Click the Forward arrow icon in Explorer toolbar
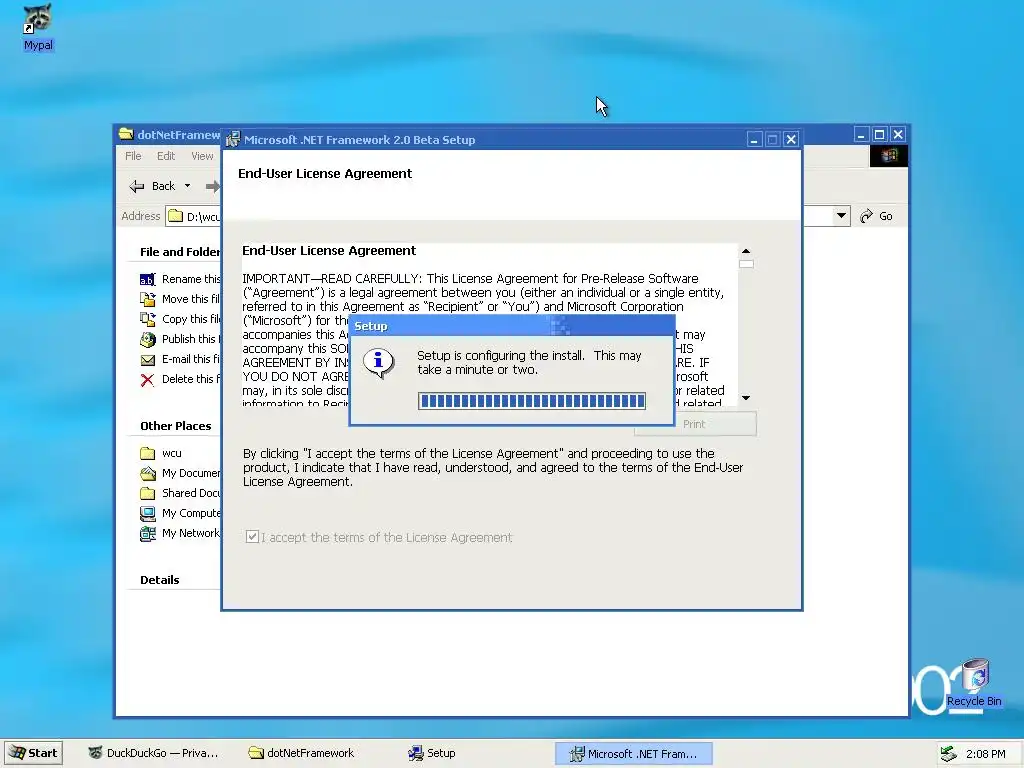Image resolution: width=1024 pixels, height=768 pixels. tap(212, 186)
